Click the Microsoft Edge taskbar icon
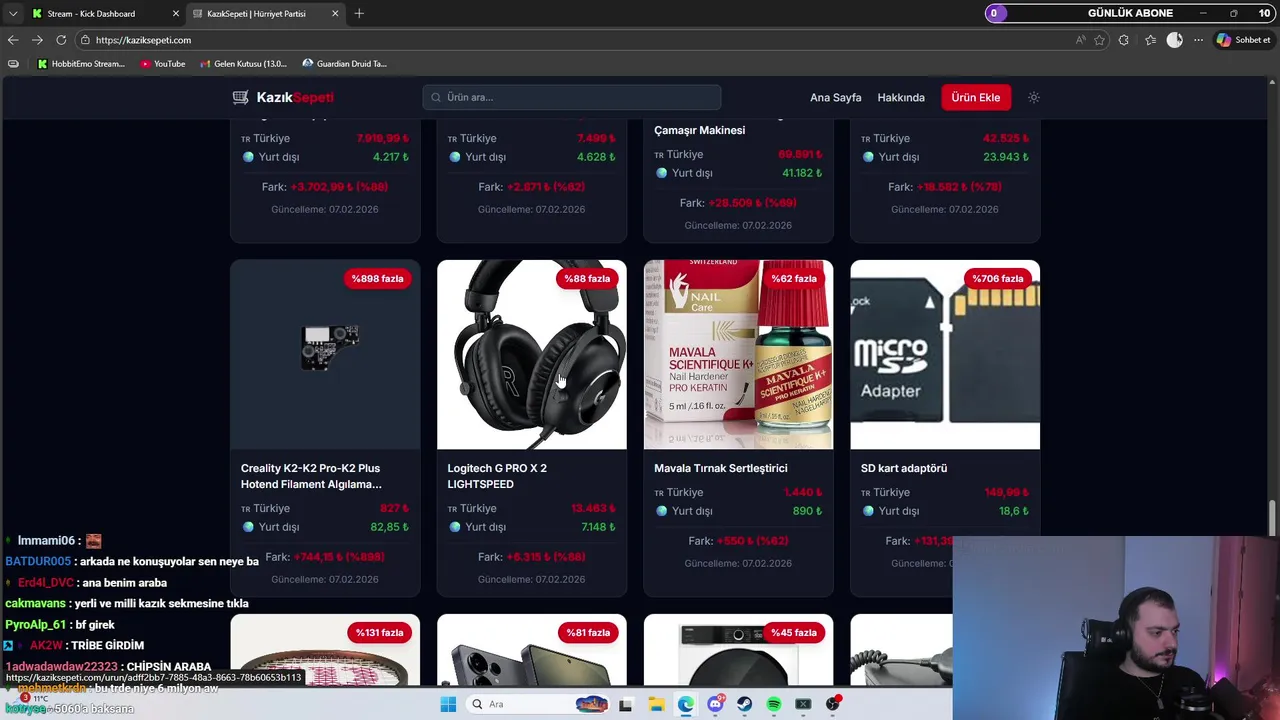The height and width of the screenshot is (720, 1280). (686, 704)
